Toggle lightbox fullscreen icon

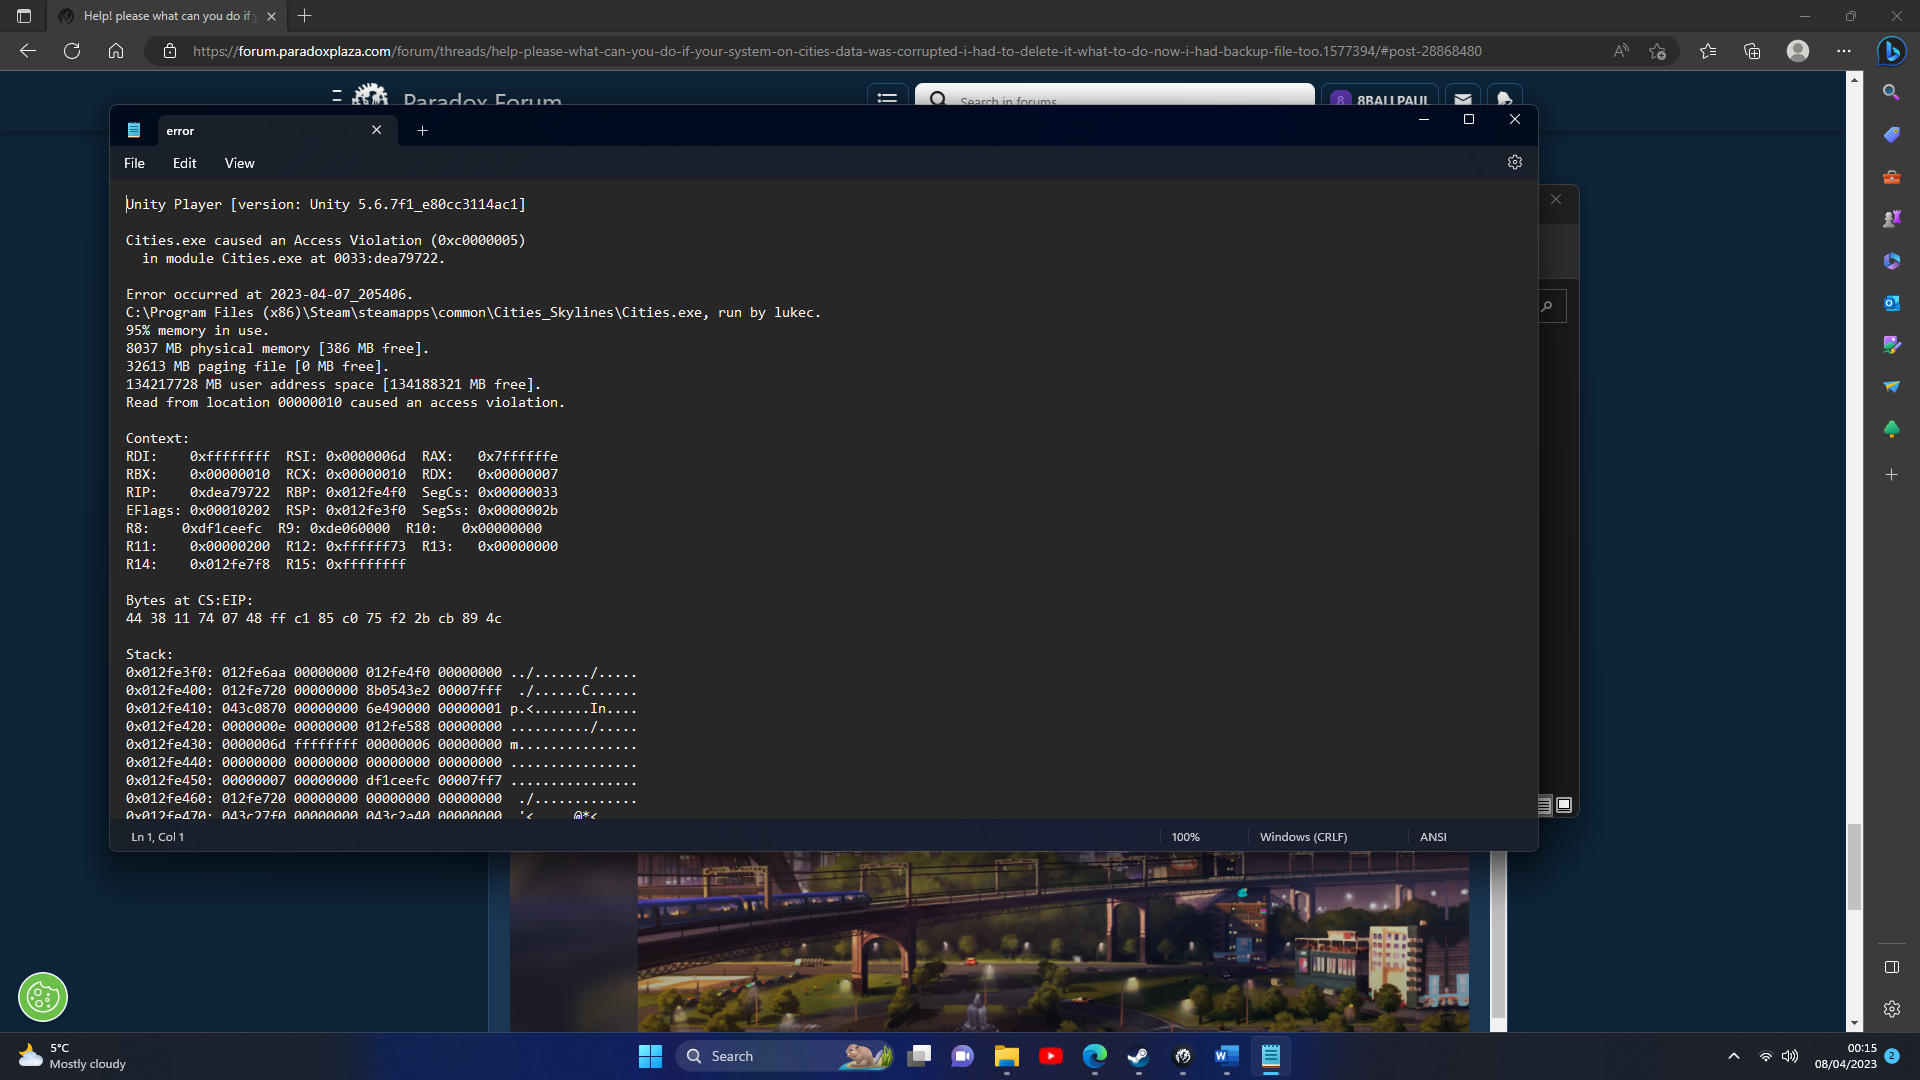[x=1565, y=805]
